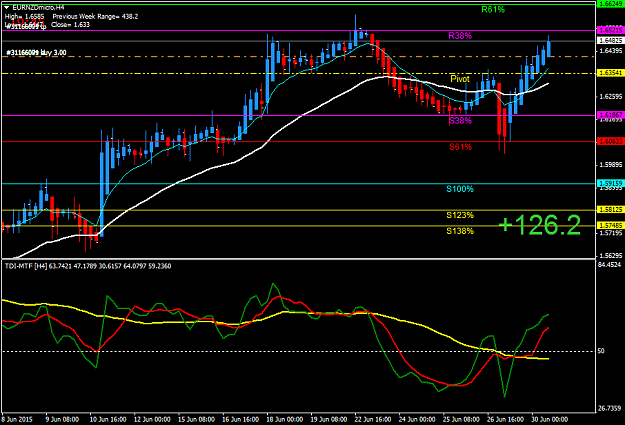This screenshot has height=425, width=625.
Task: Click the S138% level label
Action: click(x=460, y=231)
